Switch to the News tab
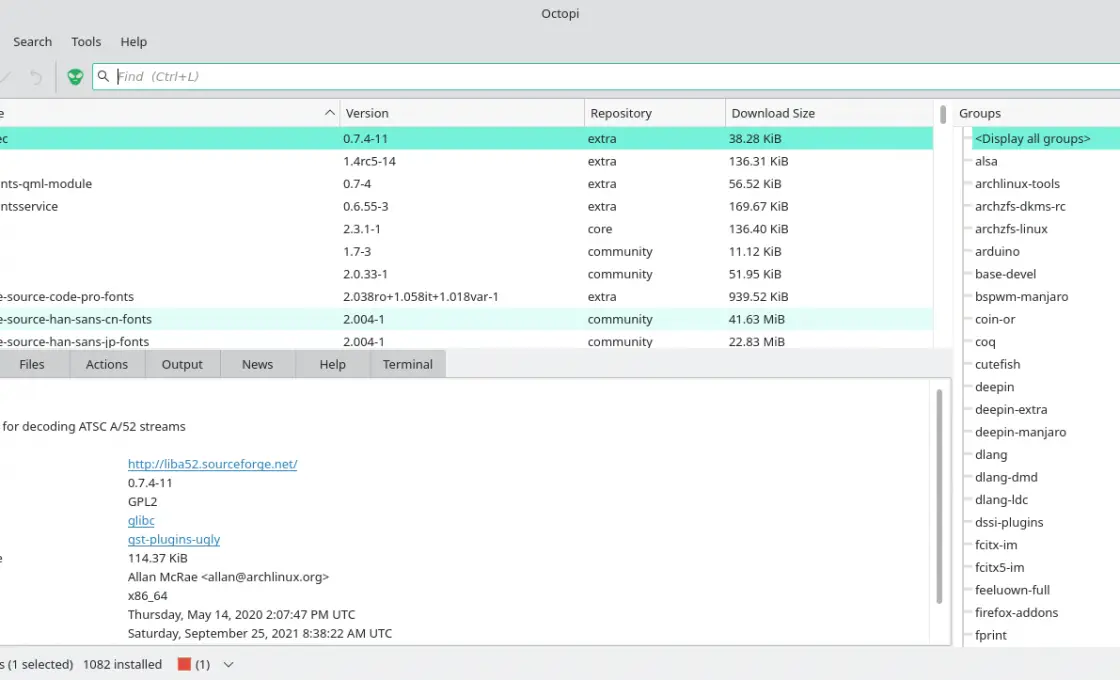 coord(257,364)
